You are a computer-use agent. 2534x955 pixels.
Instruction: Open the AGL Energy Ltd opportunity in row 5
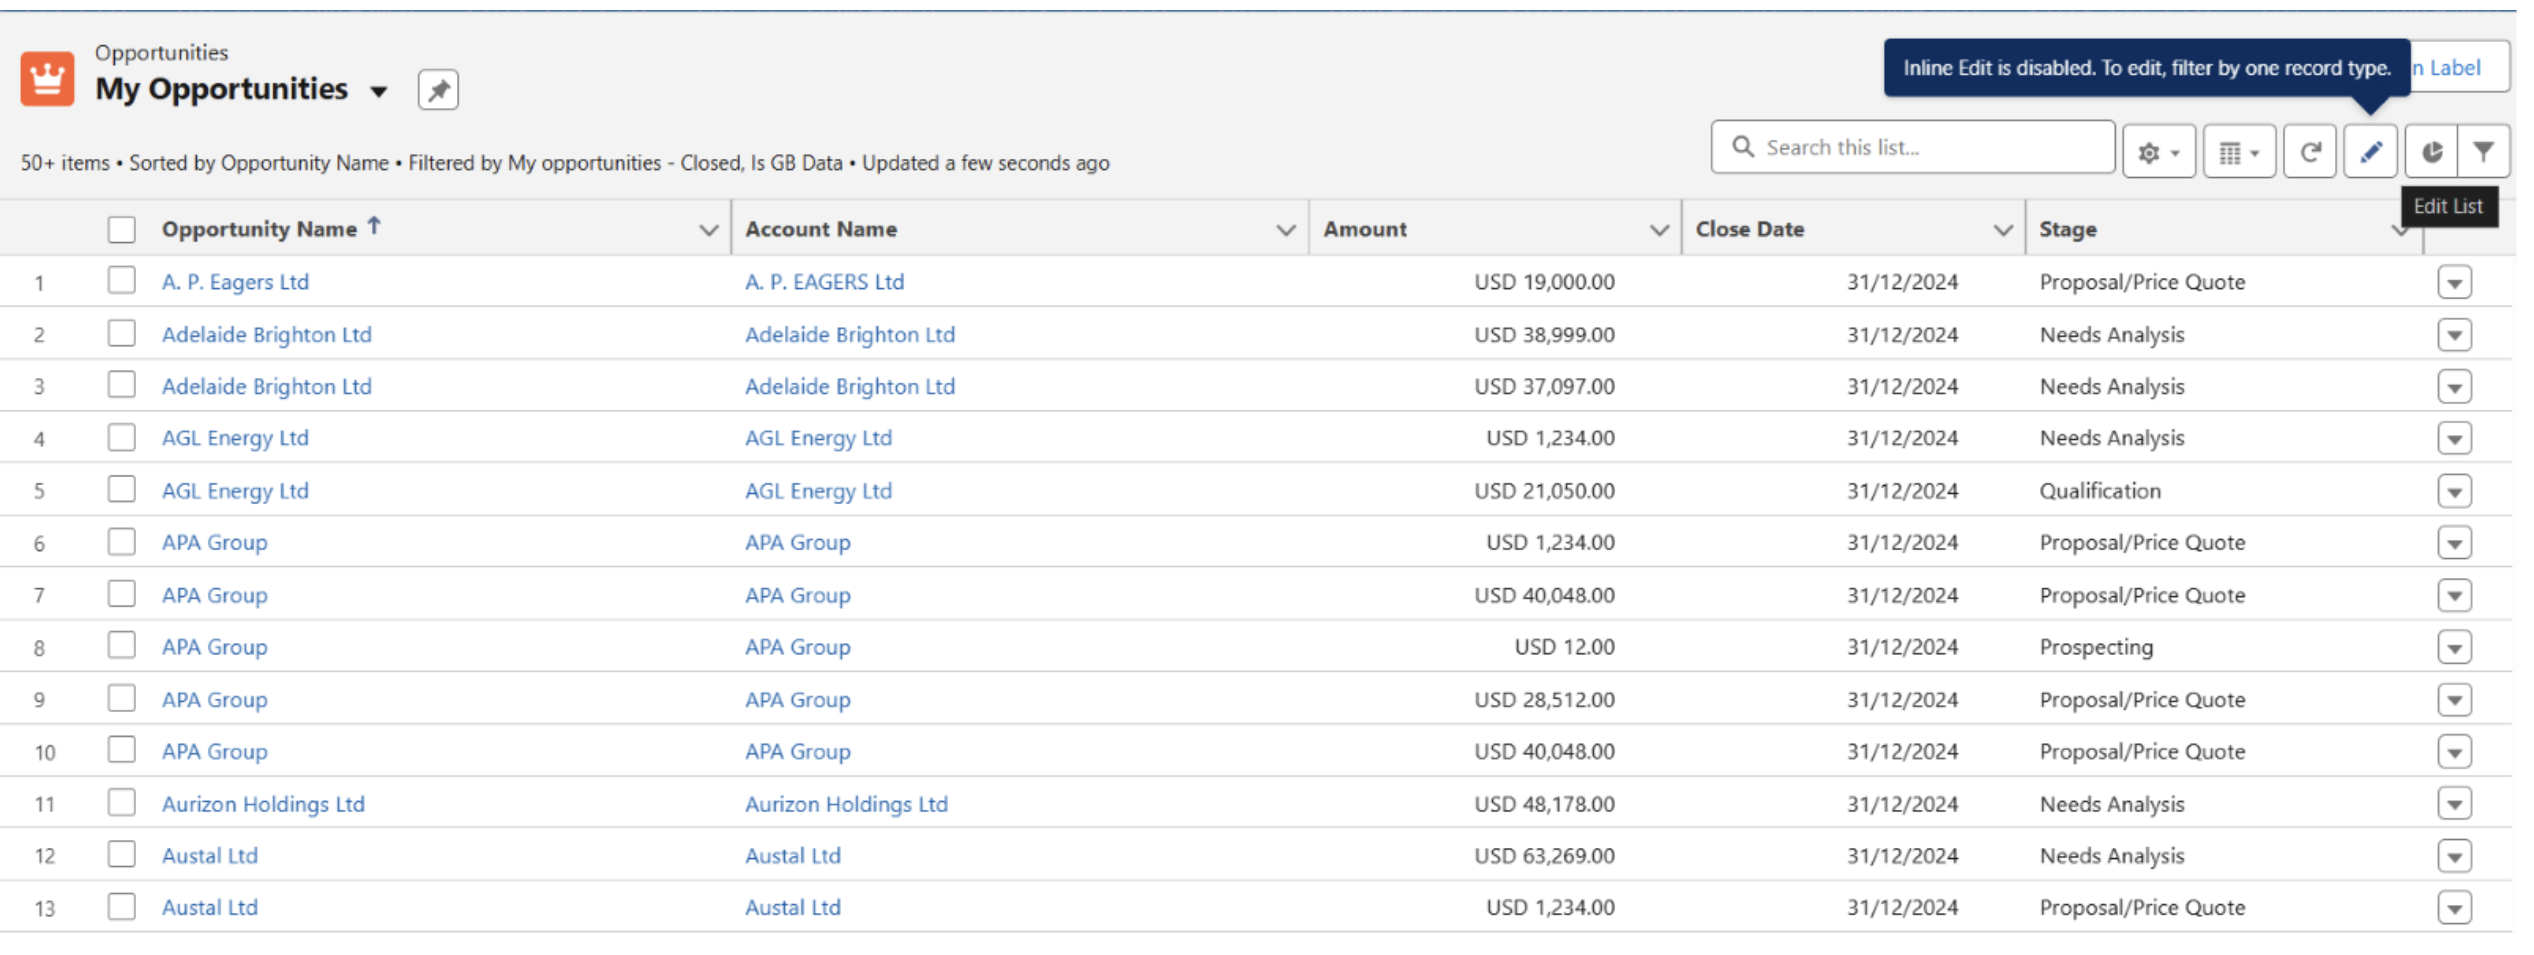tap(235, 491)
